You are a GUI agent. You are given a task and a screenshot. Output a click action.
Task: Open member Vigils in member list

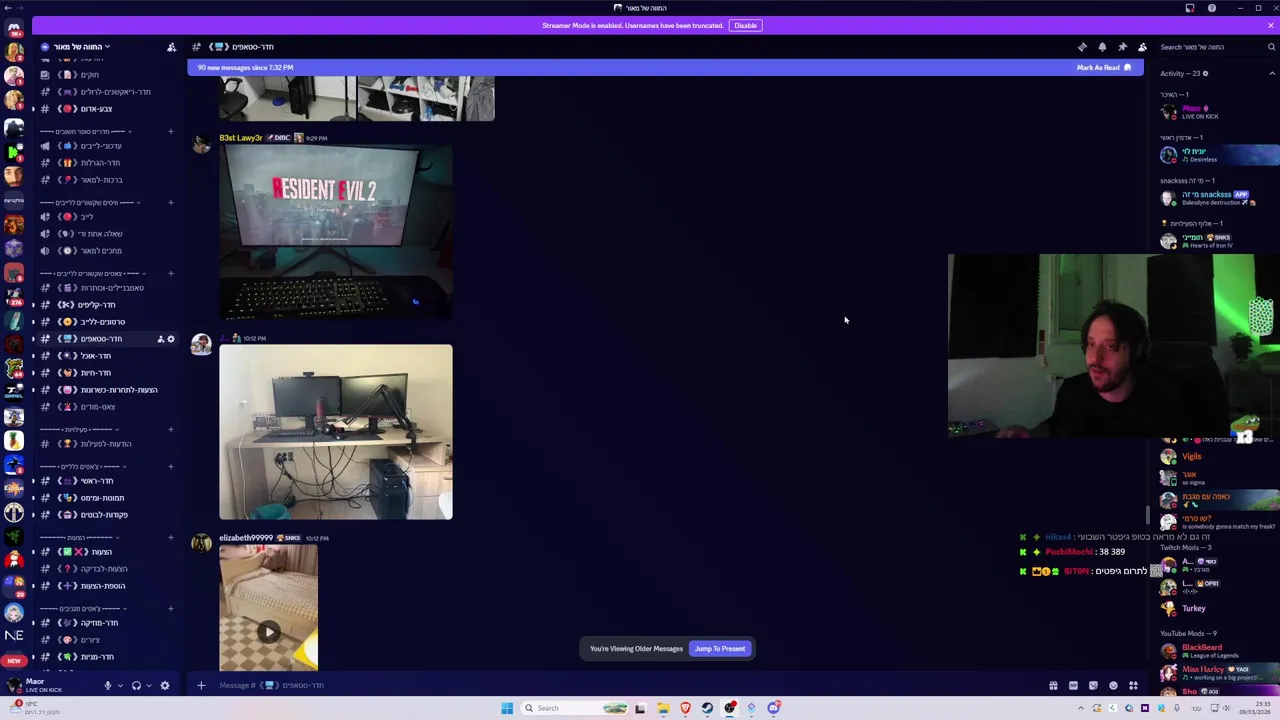tap(1215, 456)
